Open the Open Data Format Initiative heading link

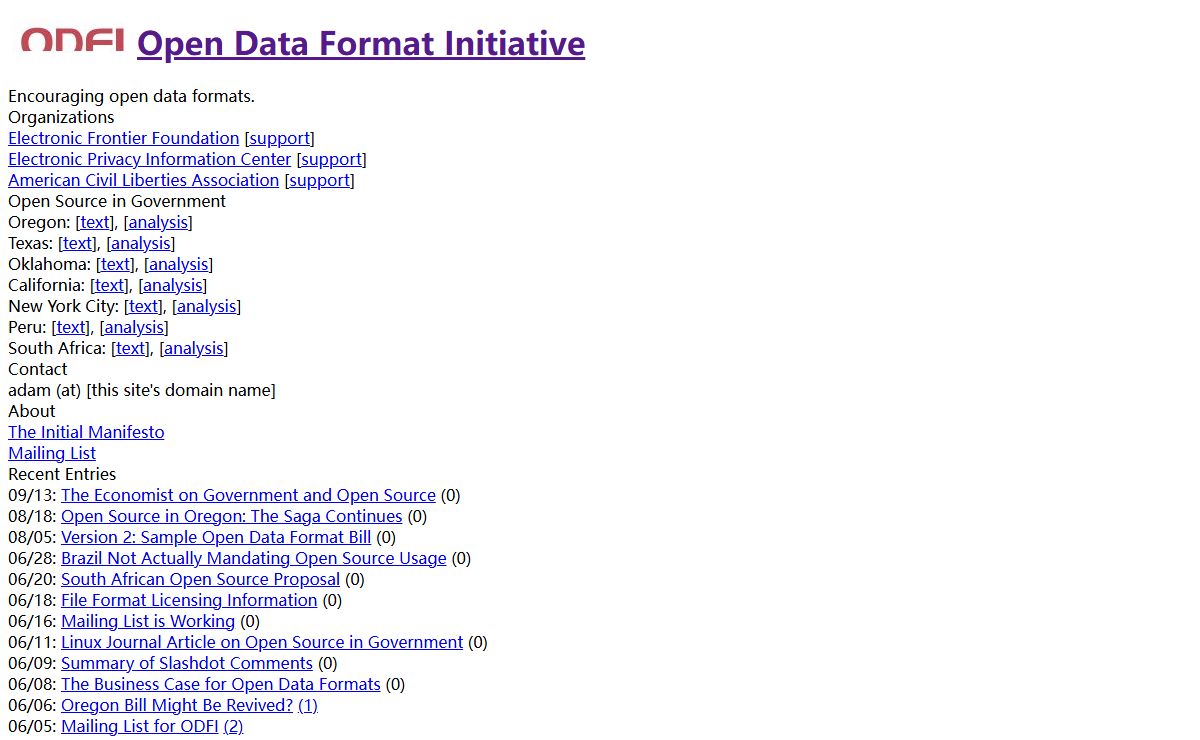click(361, 44)
